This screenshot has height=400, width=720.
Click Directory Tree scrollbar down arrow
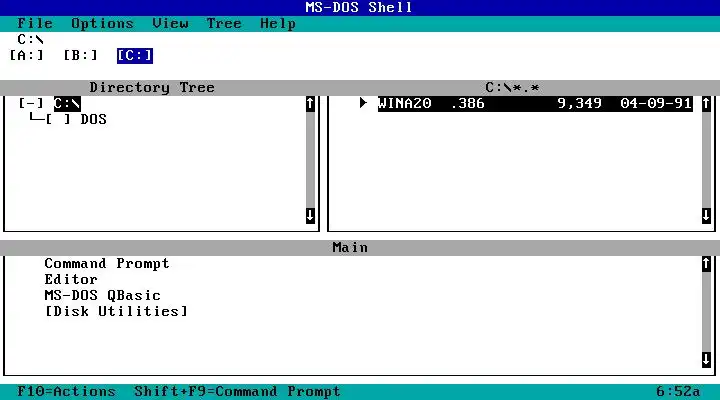pyautogui.click(x=310, y=215)
